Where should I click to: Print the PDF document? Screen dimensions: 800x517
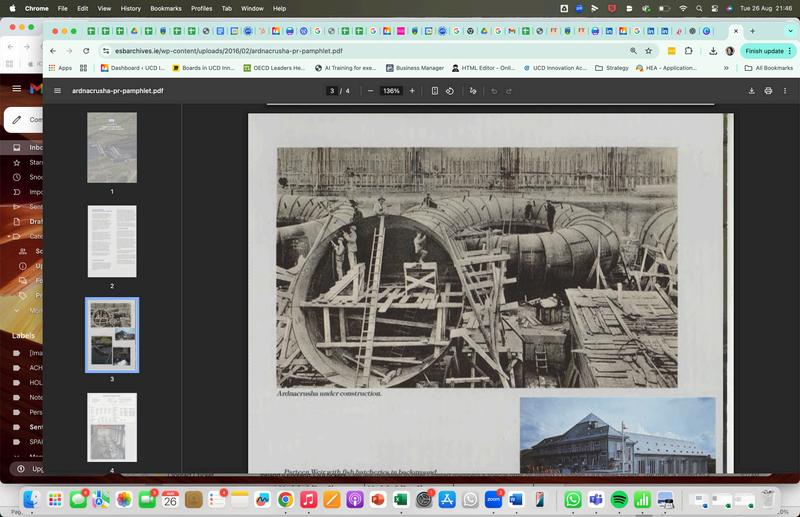coord(768,91)
